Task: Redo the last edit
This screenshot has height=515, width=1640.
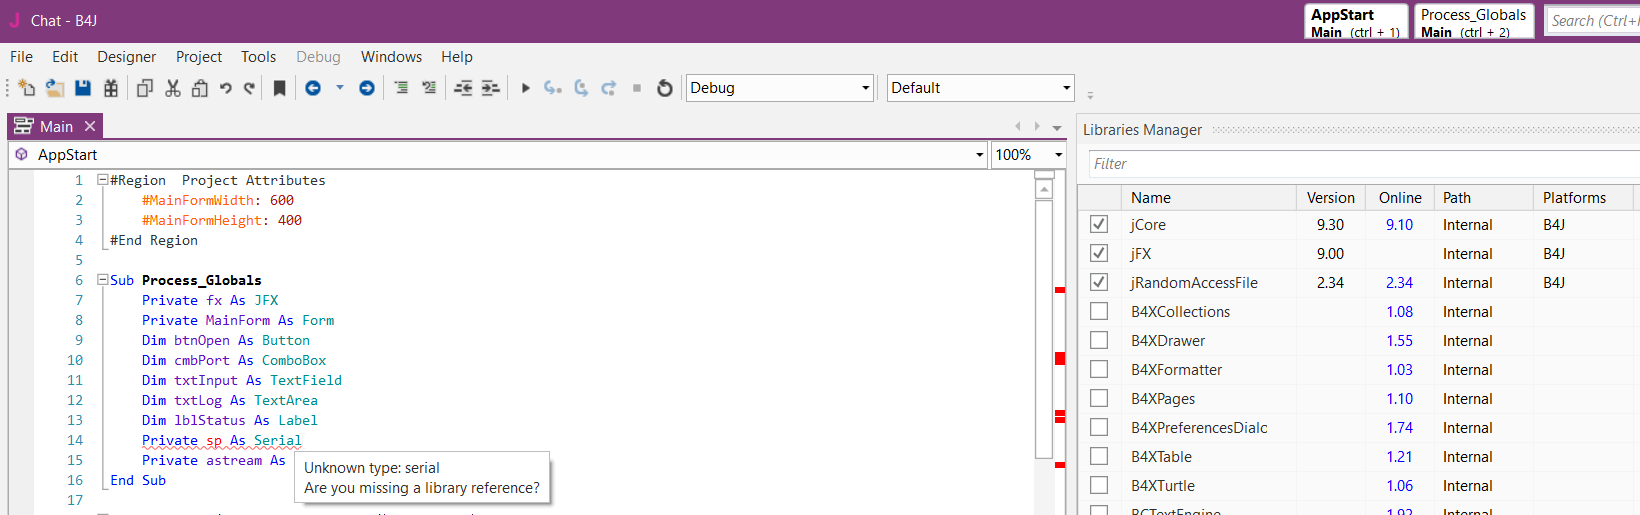Action: [249, 88]
